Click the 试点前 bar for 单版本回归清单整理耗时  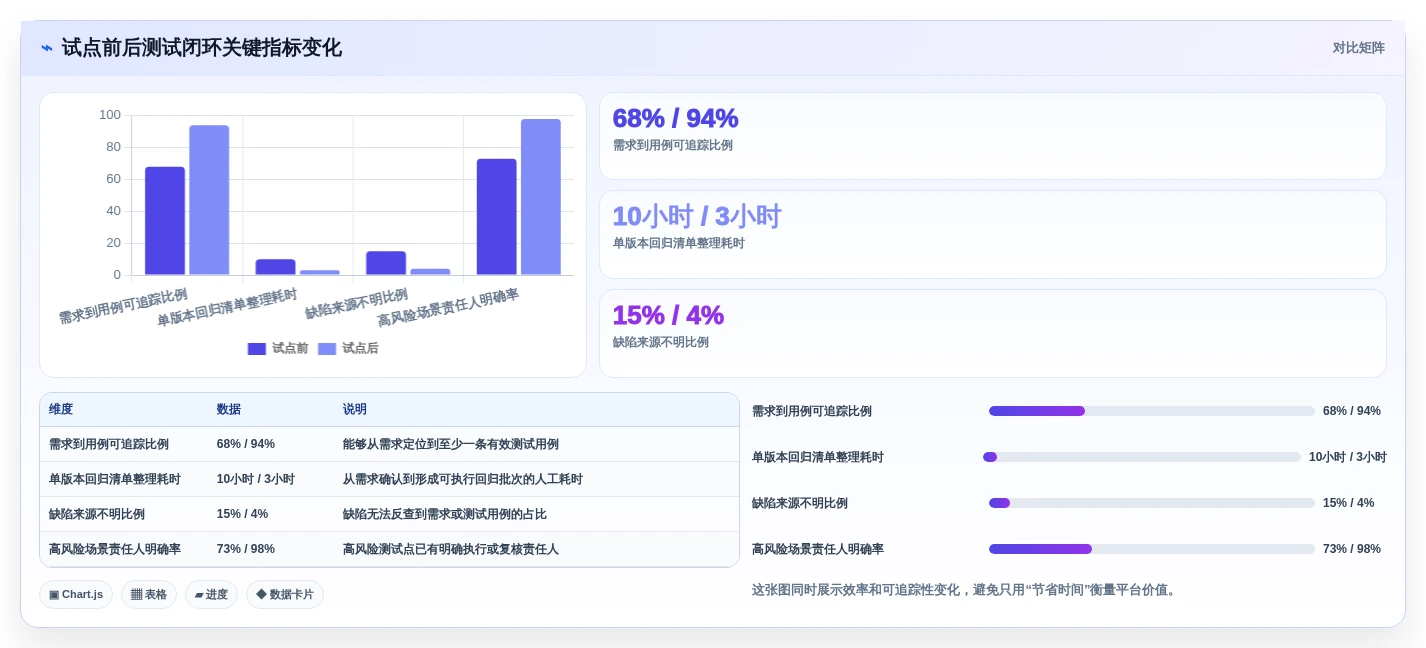click(275, 267)
